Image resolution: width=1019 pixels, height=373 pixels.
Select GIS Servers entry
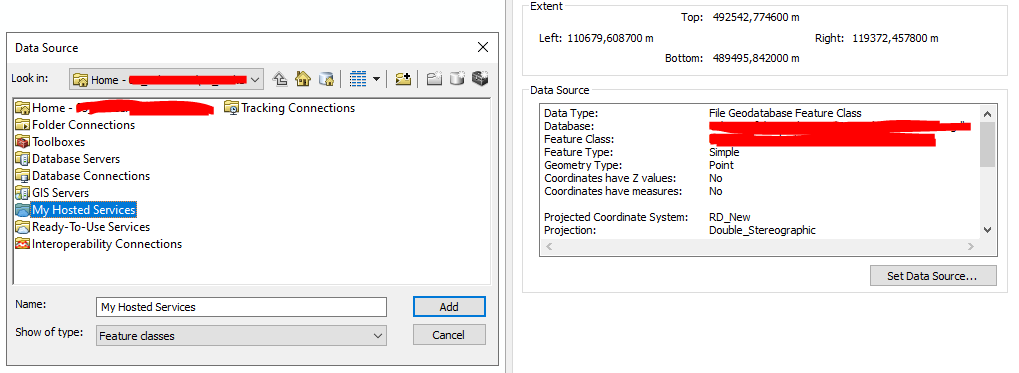(x=52, y=192)
